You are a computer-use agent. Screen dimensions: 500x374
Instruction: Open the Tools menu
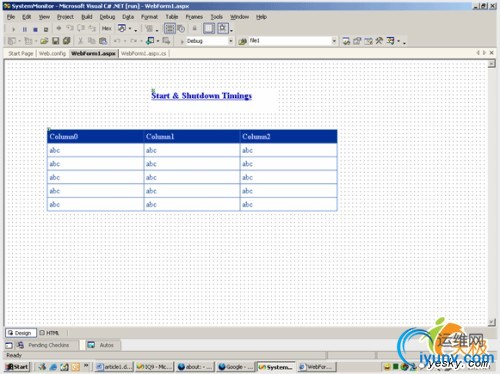pyautogui.click(x=216, y=17)
